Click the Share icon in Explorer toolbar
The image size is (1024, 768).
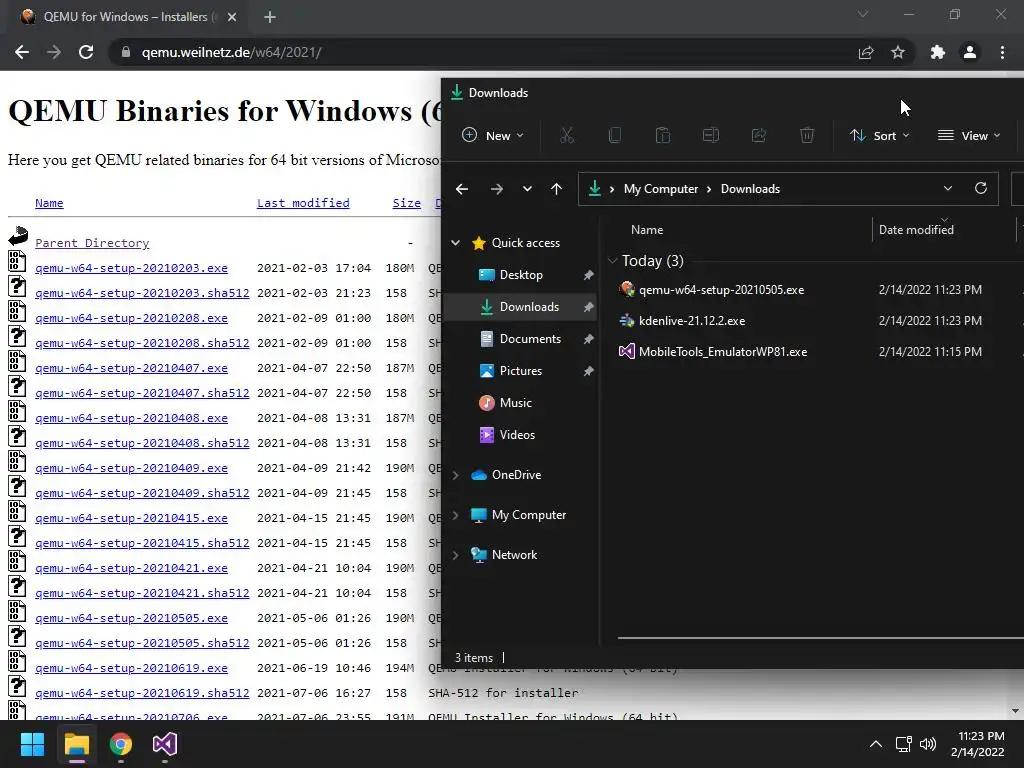point(759,135)
